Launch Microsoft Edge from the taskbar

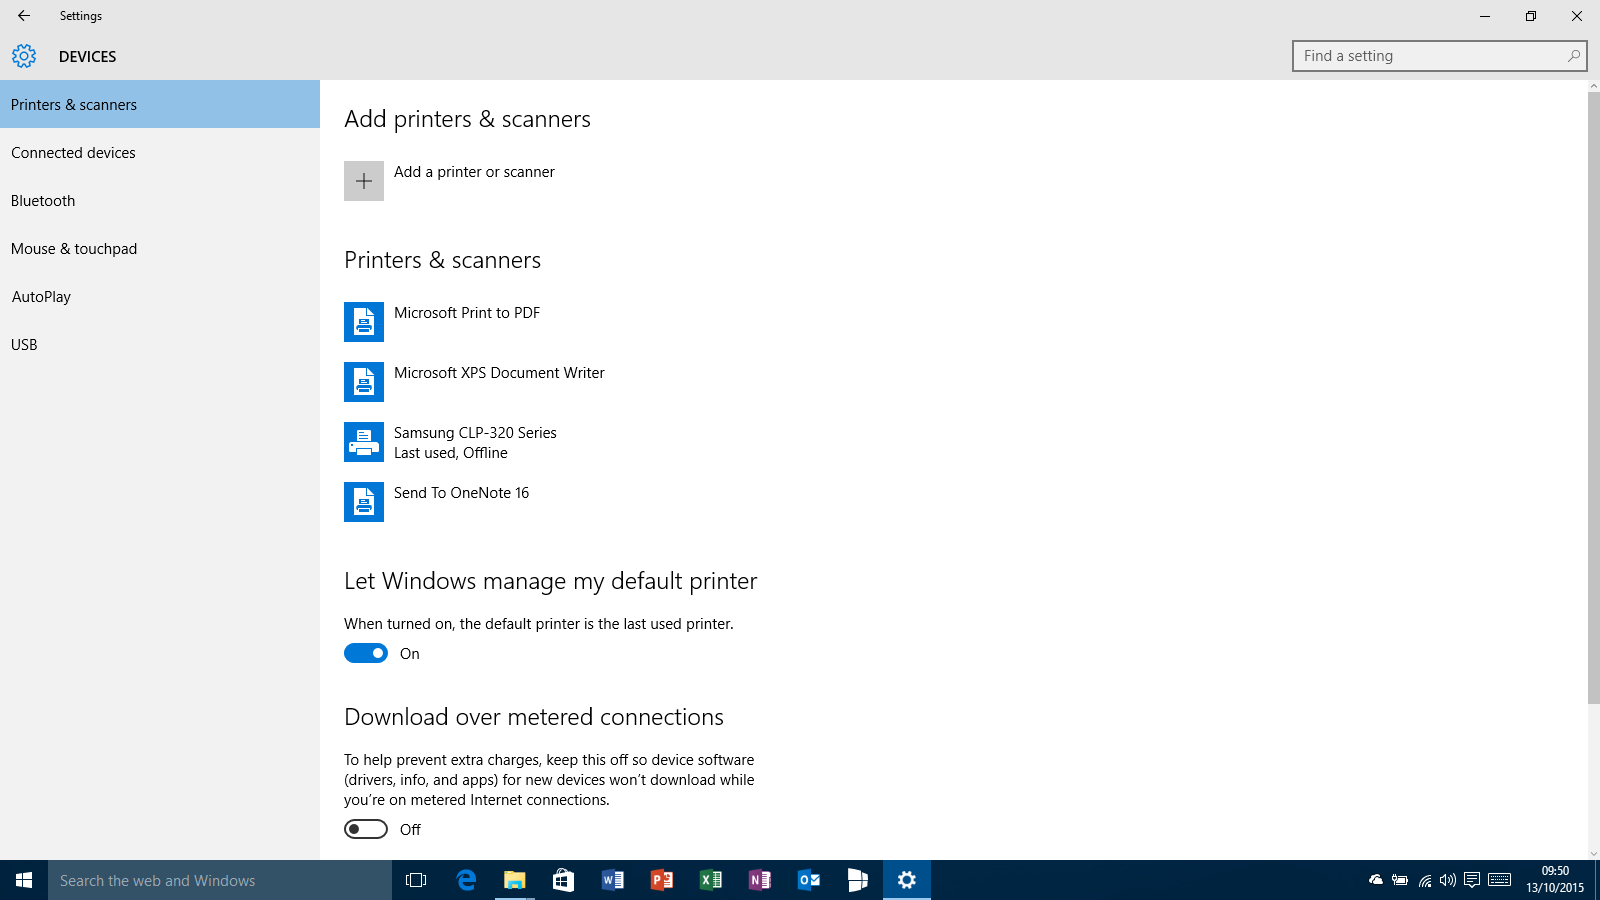point(466,880)
